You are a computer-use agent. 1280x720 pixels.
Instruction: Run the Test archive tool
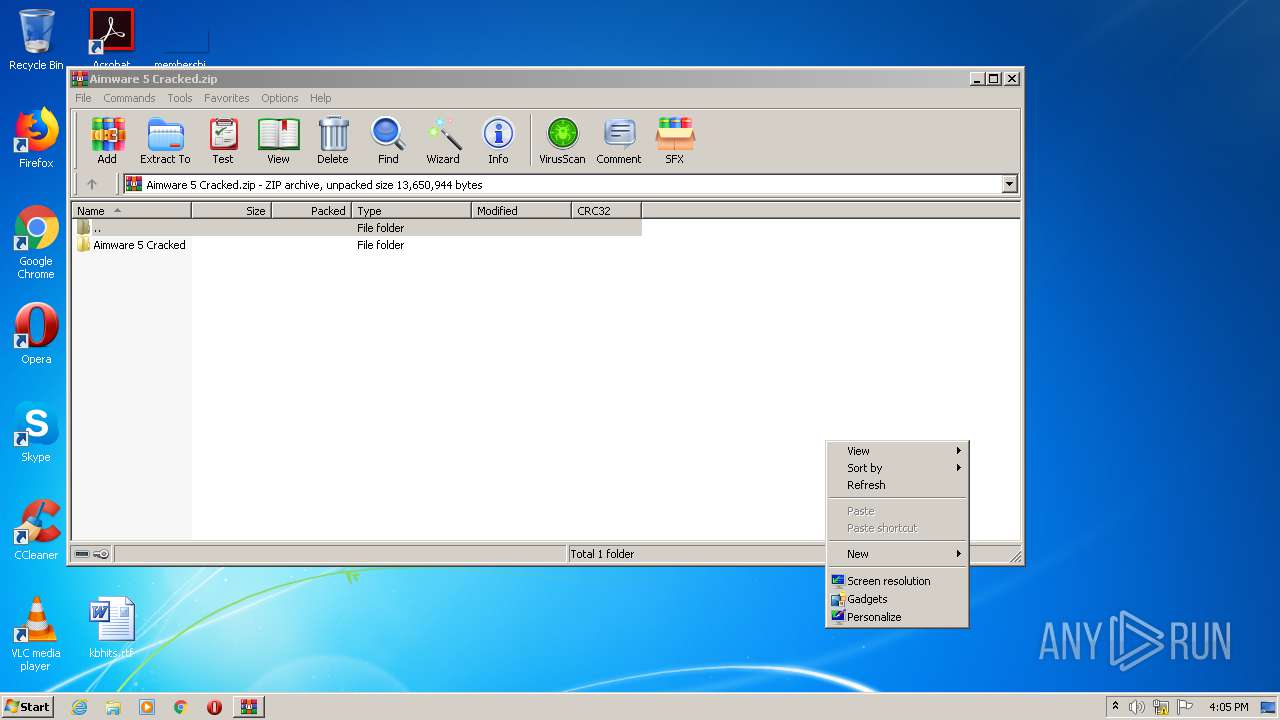(x=223, y=140)
